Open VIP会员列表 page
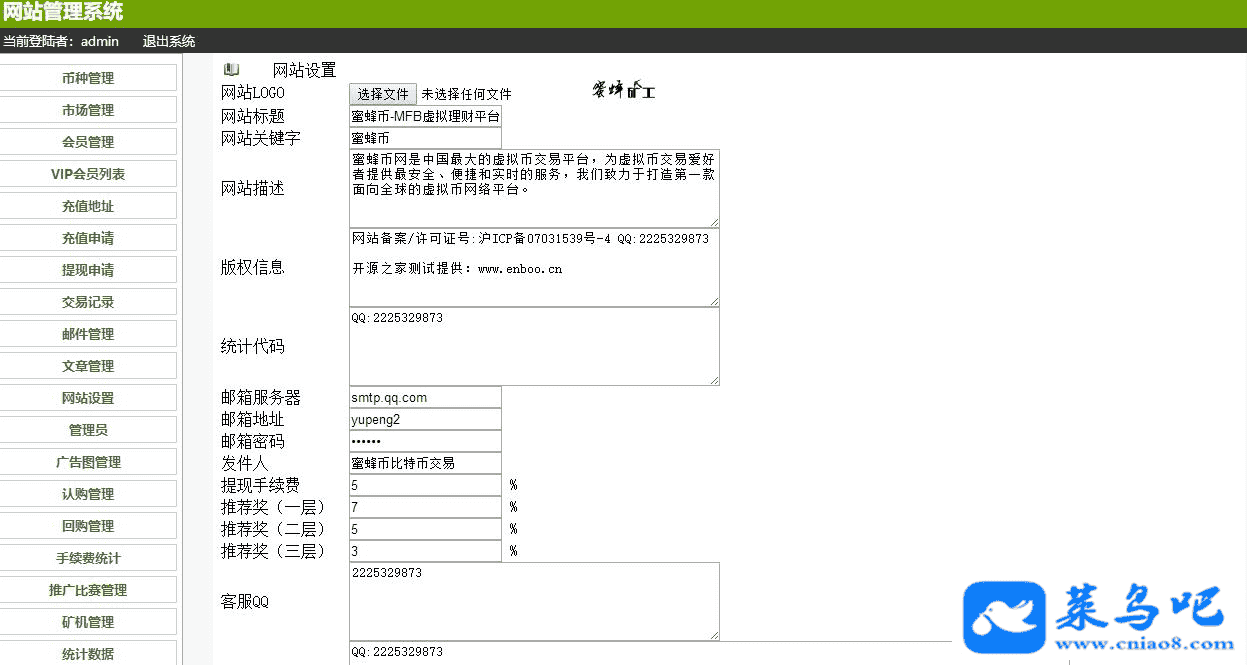Screen dimensions: 1247x665 point(88,174)
